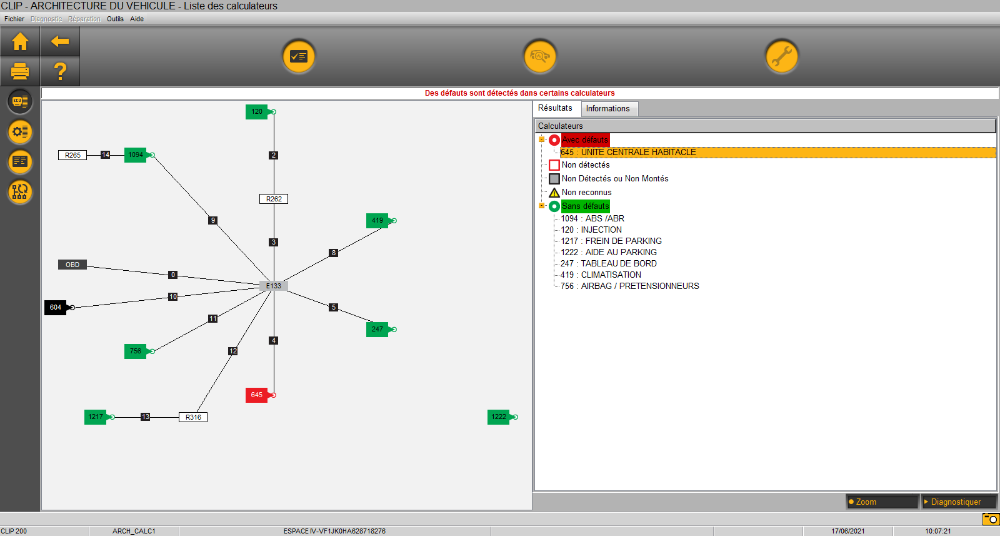The width and height of the screenshot is (1000, 536).
Task: Collapse the 'Sans défauts' tree group
Action: (x=541, y=206)
